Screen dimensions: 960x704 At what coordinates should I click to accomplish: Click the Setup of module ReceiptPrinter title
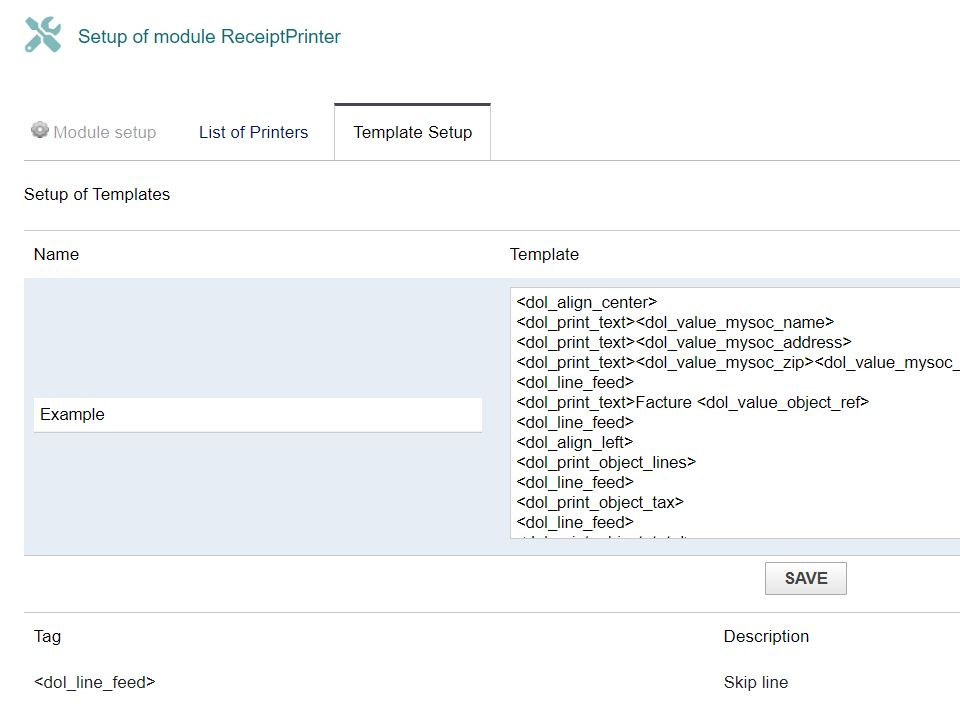coord(209,37)
